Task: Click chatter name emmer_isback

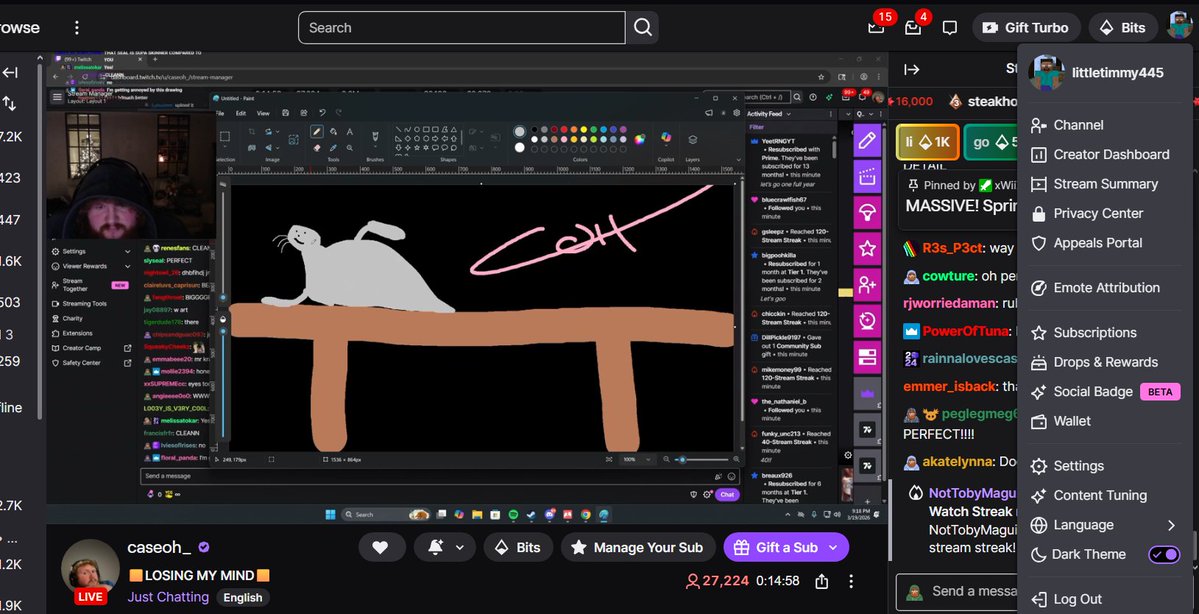Action: coord(950,387)
